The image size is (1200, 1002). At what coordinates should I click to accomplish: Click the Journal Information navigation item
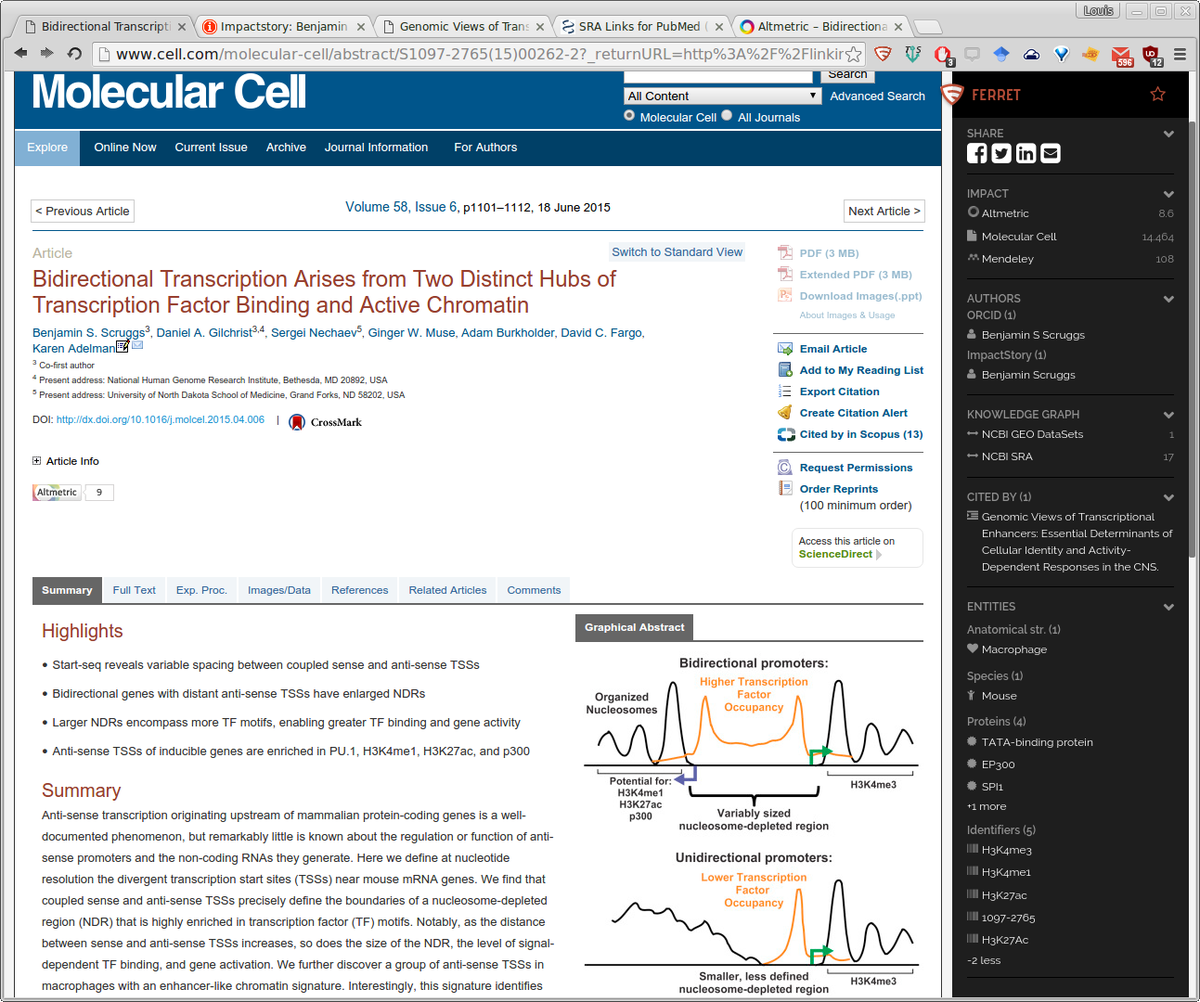[376, 147]
